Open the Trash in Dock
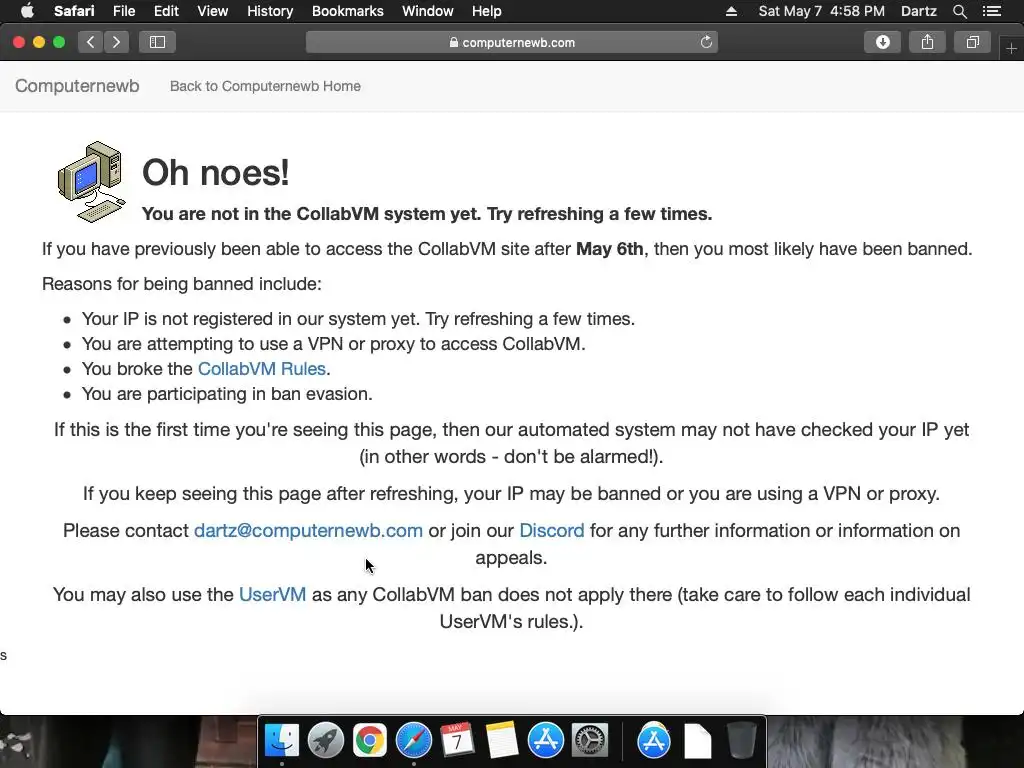 coord(741,741)
